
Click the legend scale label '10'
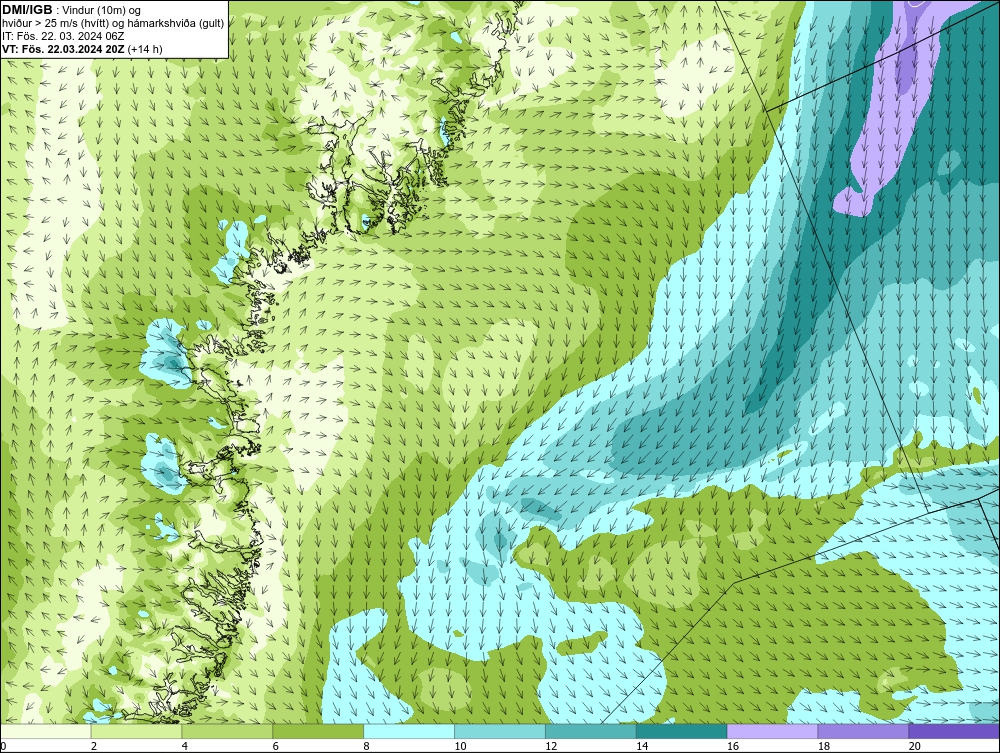(460, 746)
